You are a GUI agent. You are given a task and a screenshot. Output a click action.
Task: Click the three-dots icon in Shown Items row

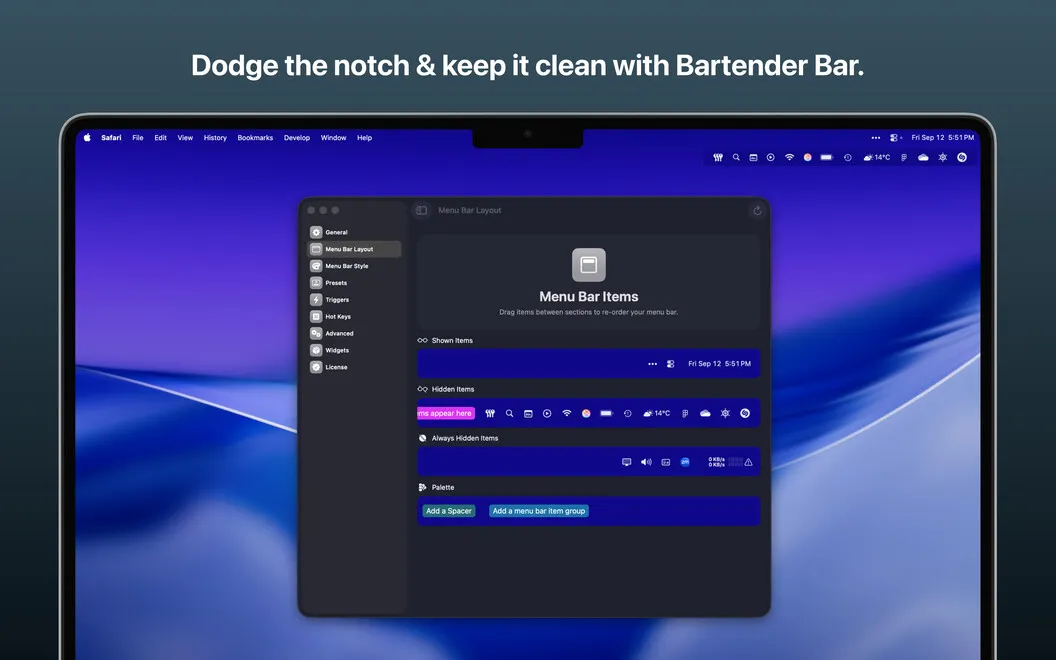(x=653, y=364)
